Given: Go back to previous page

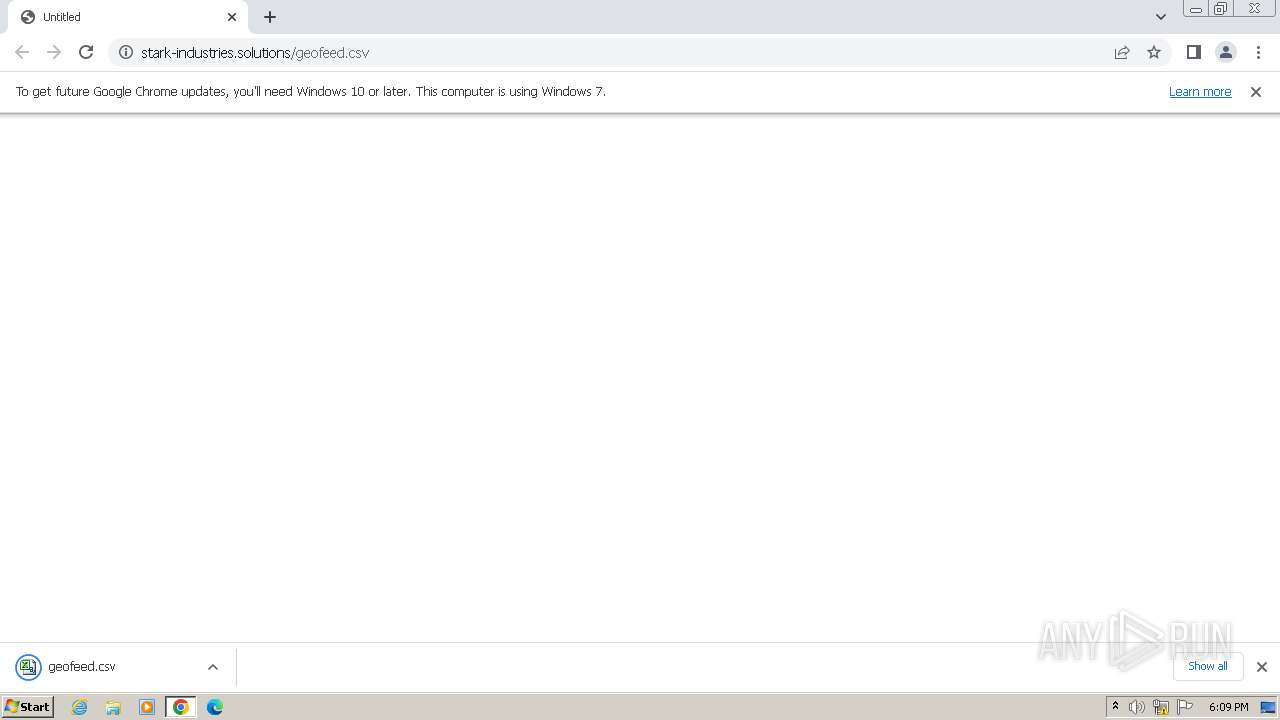Looking at the screenshot, I should point(22,52).
